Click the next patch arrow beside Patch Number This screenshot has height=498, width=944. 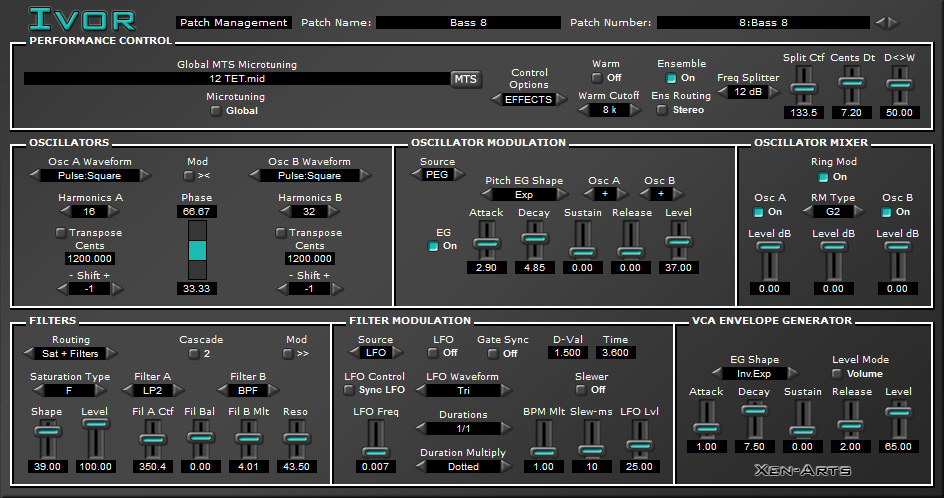pos(893,23)
